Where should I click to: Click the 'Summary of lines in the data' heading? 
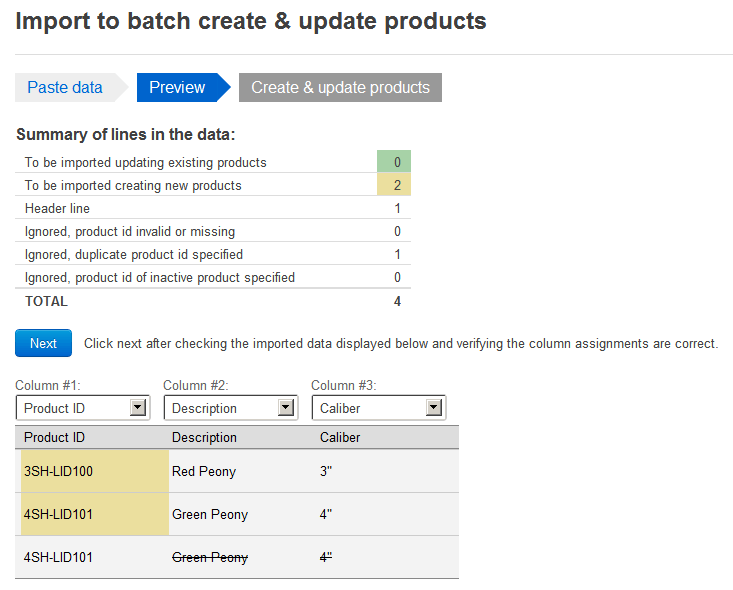coord(126,134)
